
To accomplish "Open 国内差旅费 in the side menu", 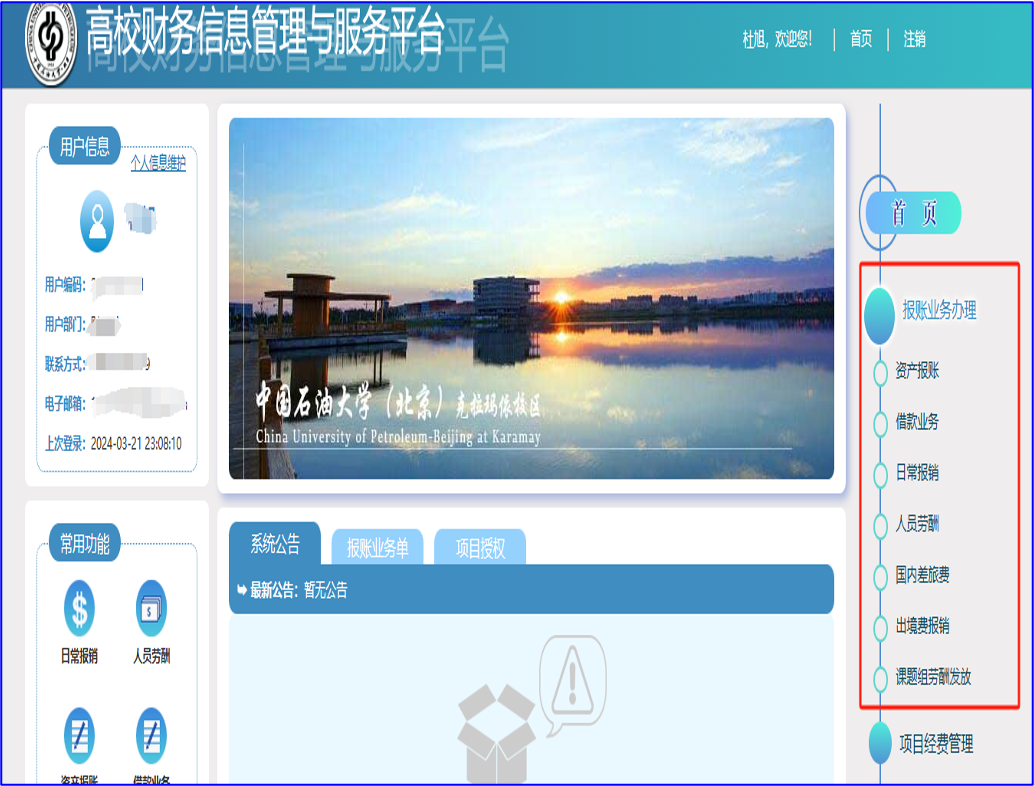I will [x=922, y=575].
